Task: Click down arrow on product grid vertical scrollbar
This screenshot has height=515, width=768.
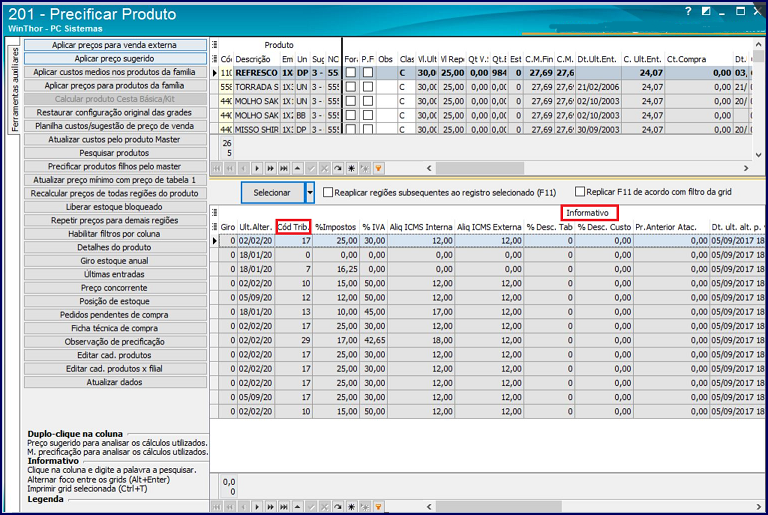Action: click(759, 155)
